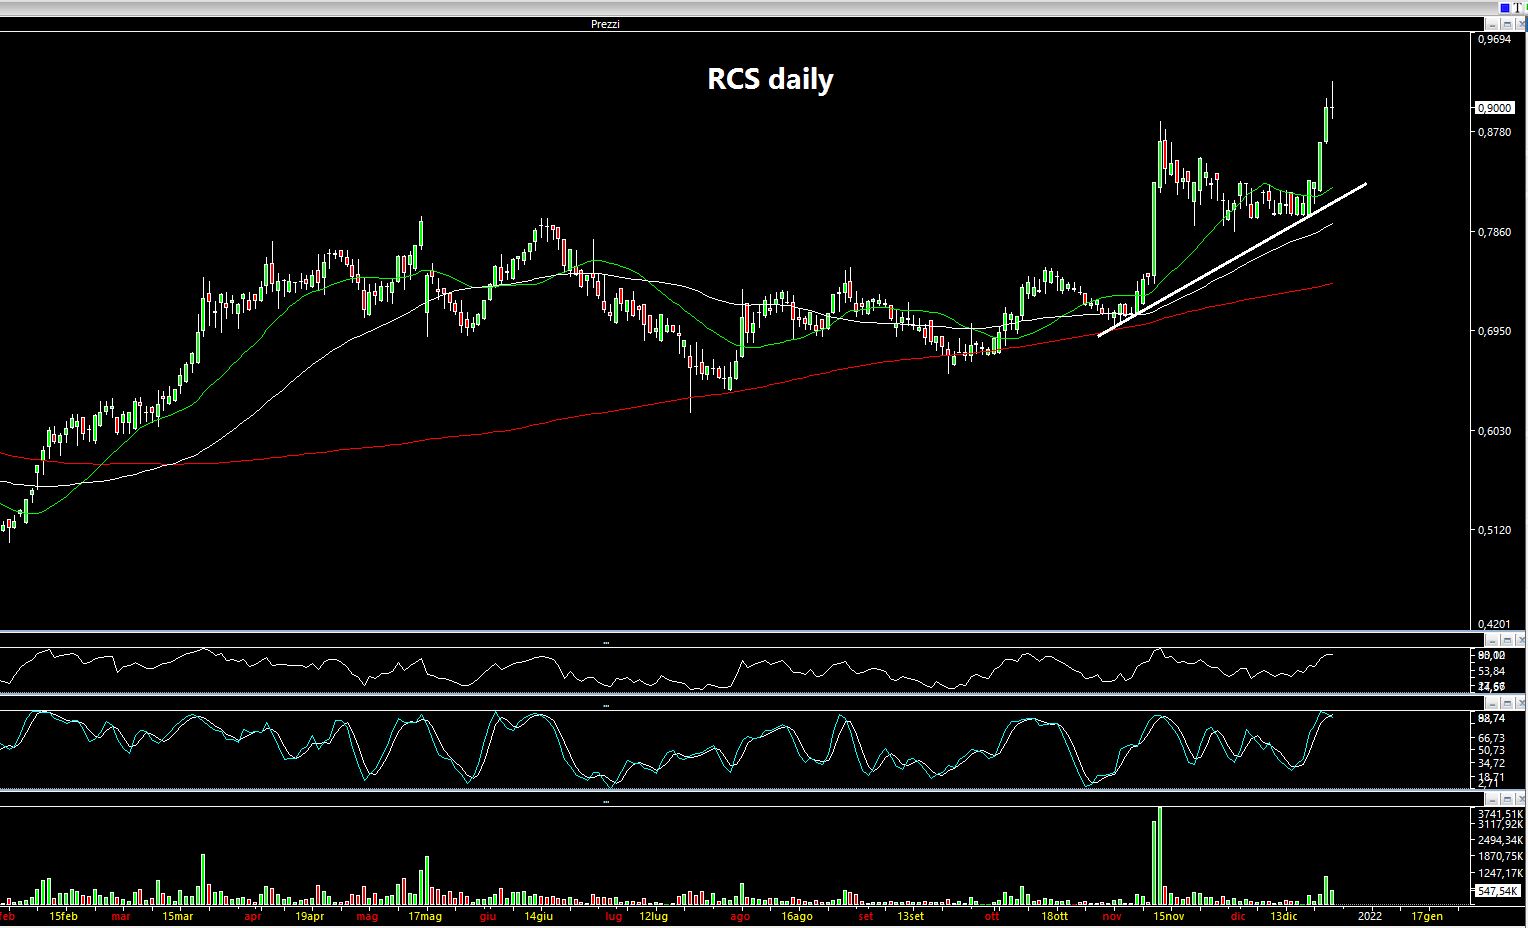Click the 12lug date label
Viewport: 1528px width, 928px height.
(x=653, y=916)
